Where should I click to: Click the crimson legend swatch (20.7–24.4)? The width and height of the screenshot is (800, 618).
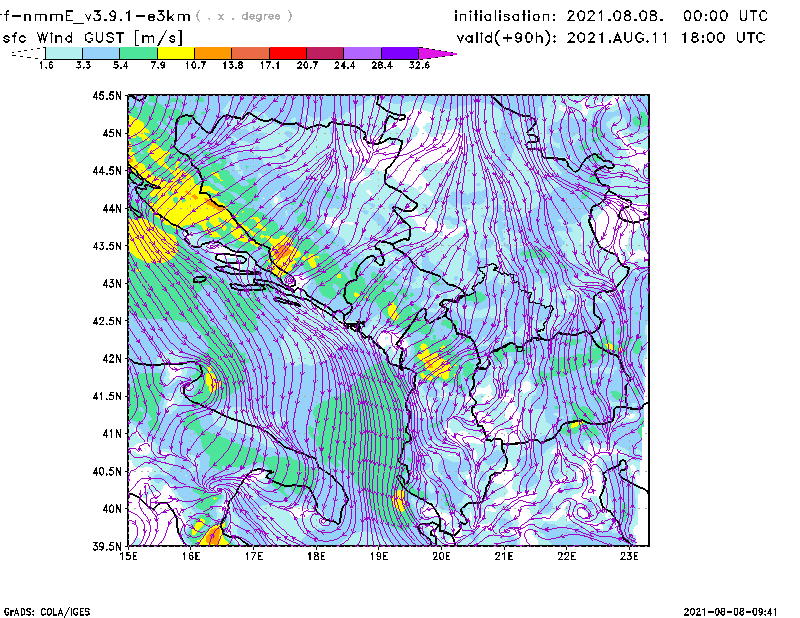click(325, 53)
